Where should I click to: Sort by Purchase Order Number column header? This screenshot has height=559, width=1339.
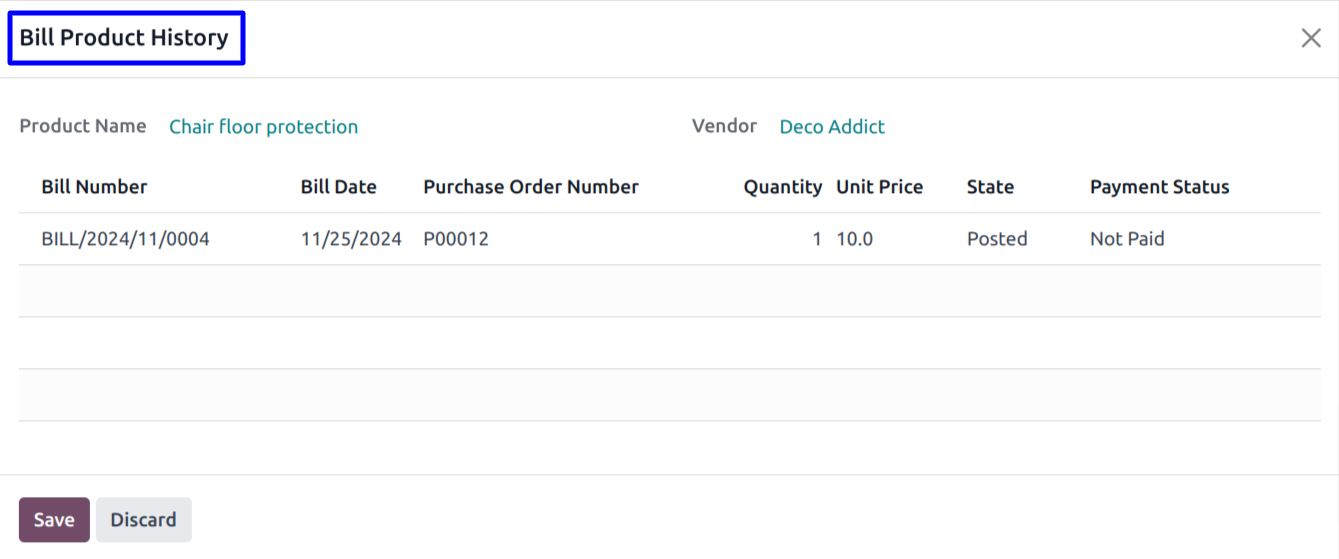530,187
